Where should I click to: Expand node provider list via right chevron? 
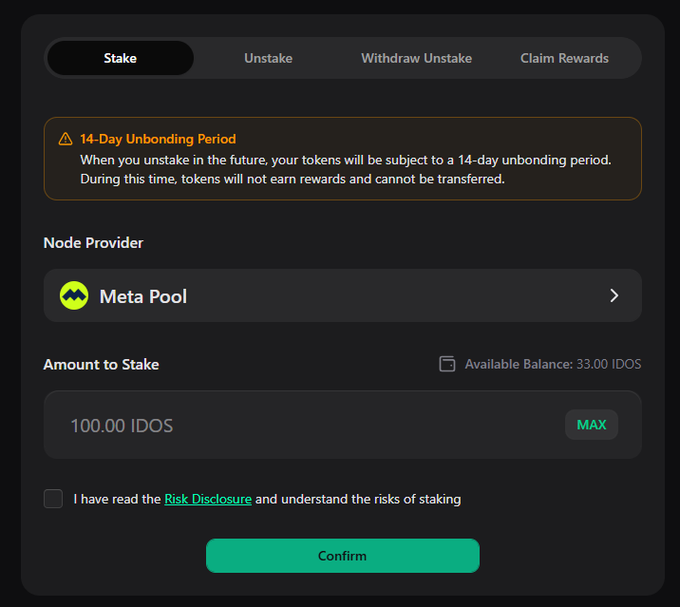[x=614, y=296]
